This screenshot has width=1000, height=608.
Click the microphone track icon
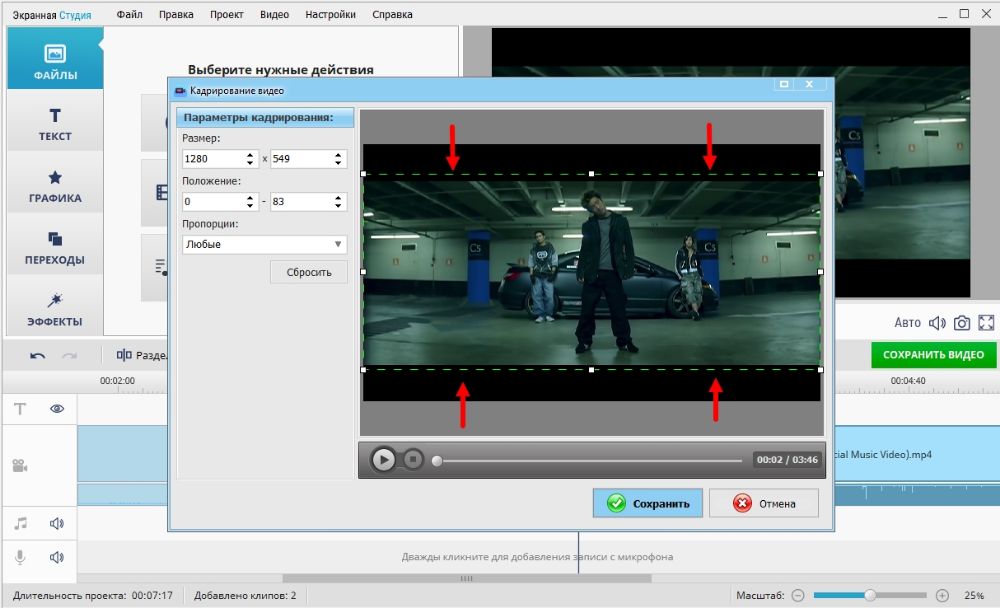tap(20, 557)
